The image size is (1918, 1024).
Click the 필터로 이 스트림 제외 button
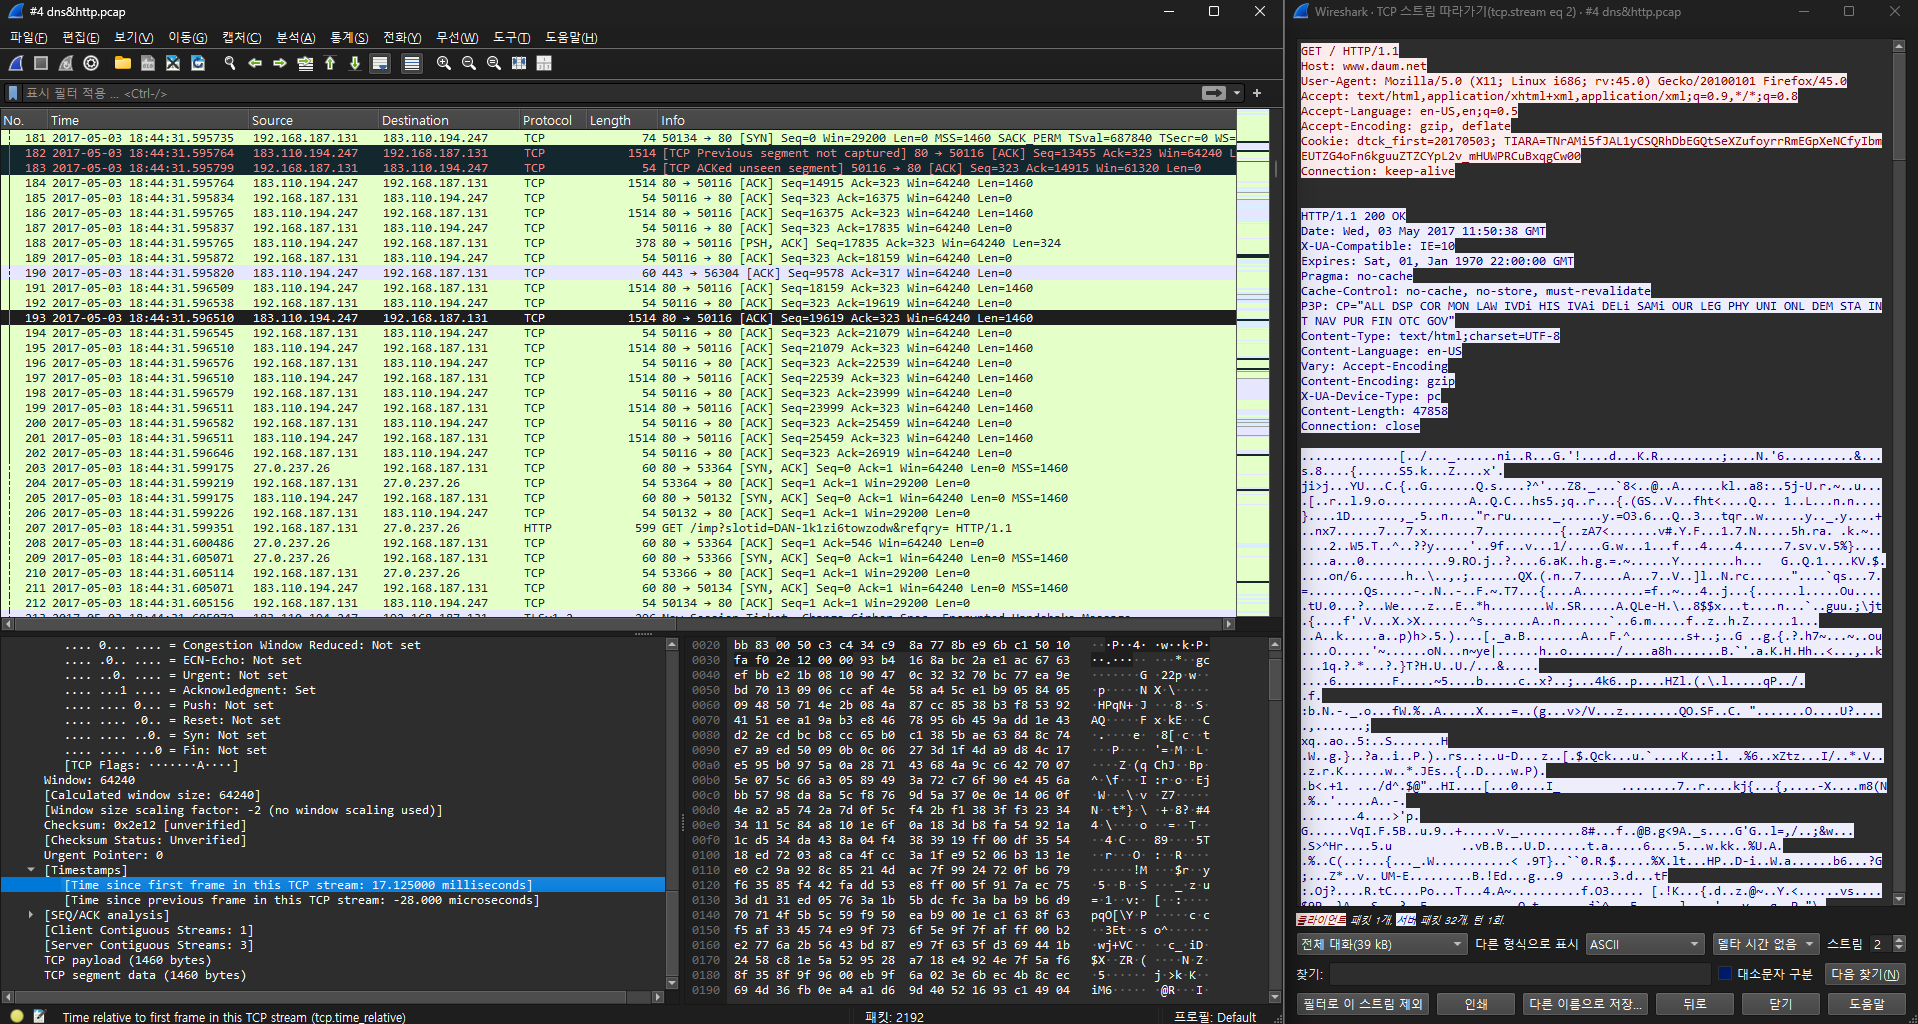click(1363, 1004)
